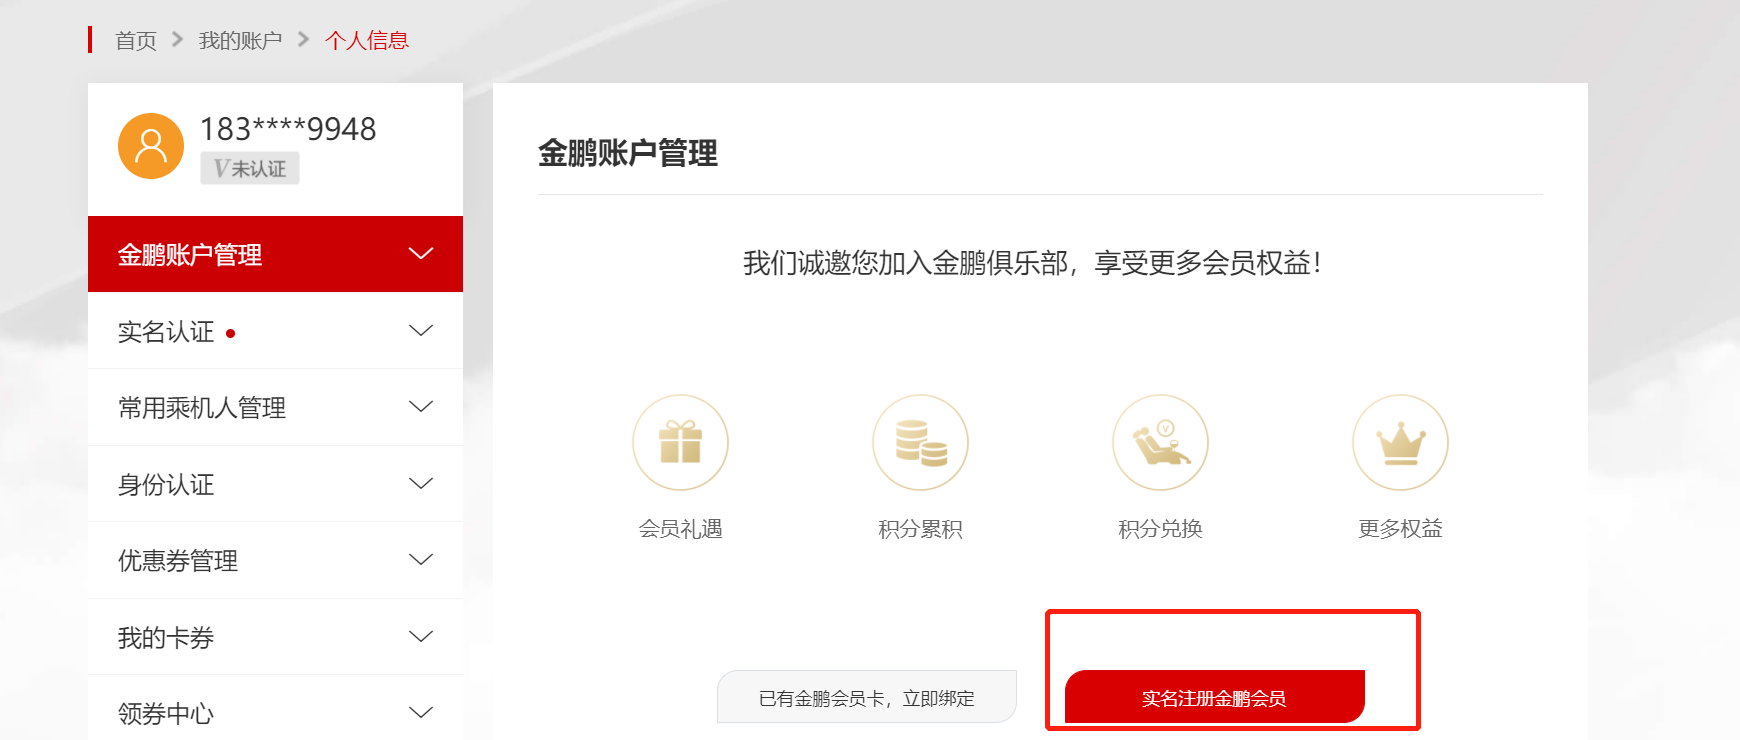The image size is (1740, 740).
Task: Open the 领券中心 menu item
Action: pyautogui.click(x=275, y=710)
